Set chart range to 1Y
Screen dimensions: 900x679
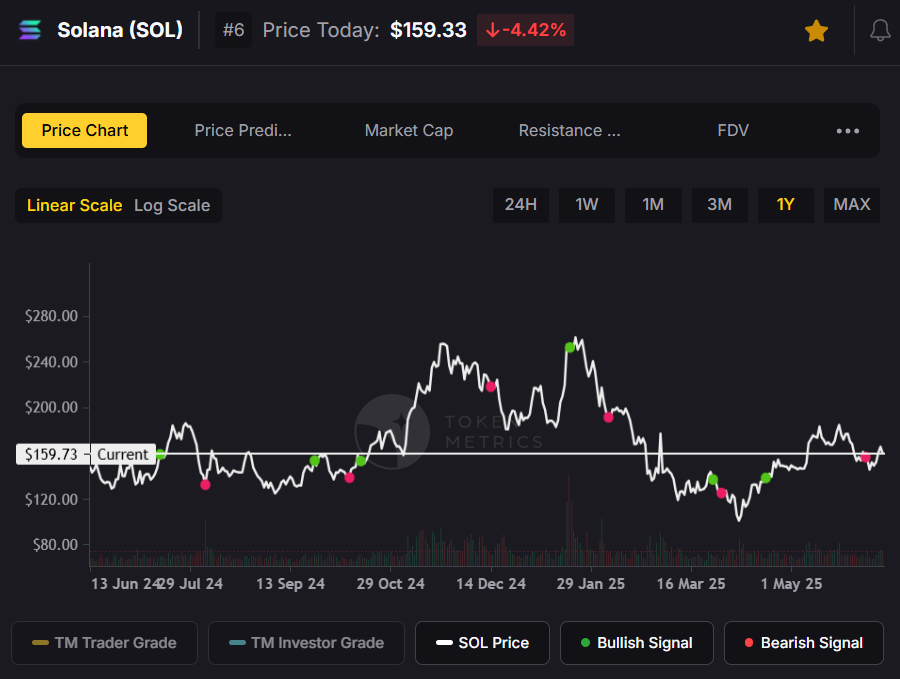pyautogui.click(x=785, y=204)
